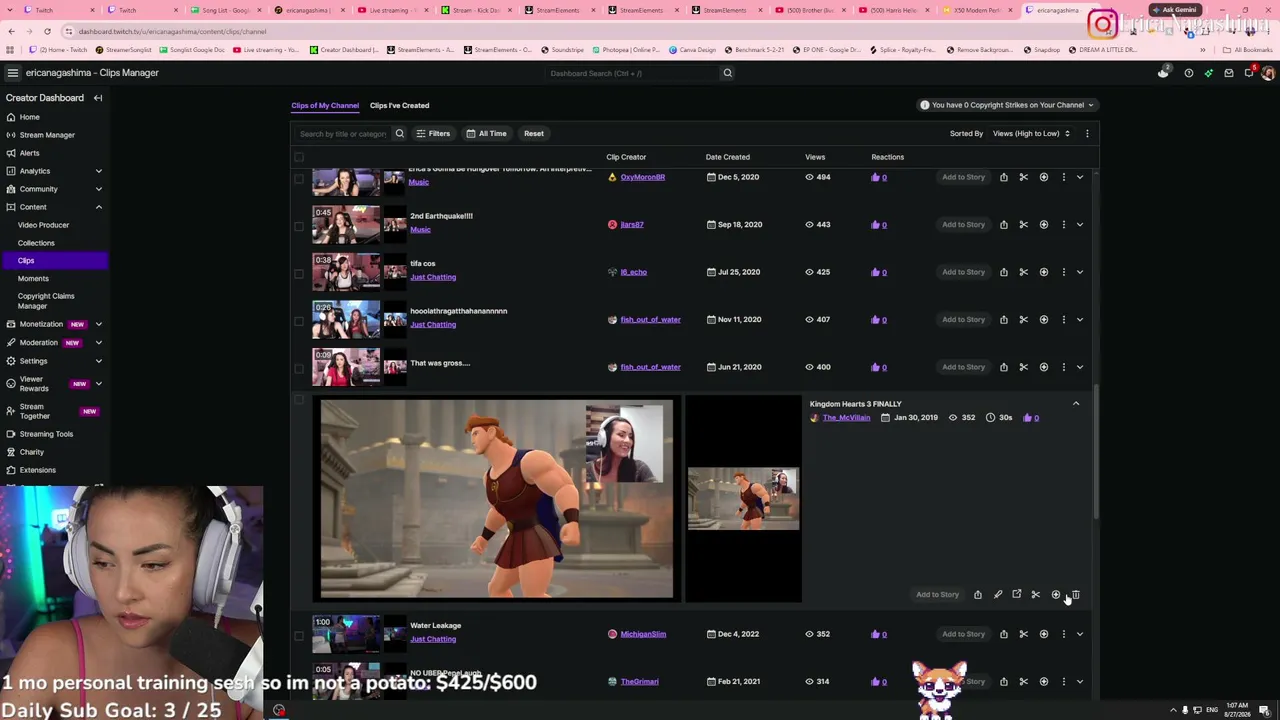Reload the browser page
This screenshot has height=720, width=1280.
point(46,31)
